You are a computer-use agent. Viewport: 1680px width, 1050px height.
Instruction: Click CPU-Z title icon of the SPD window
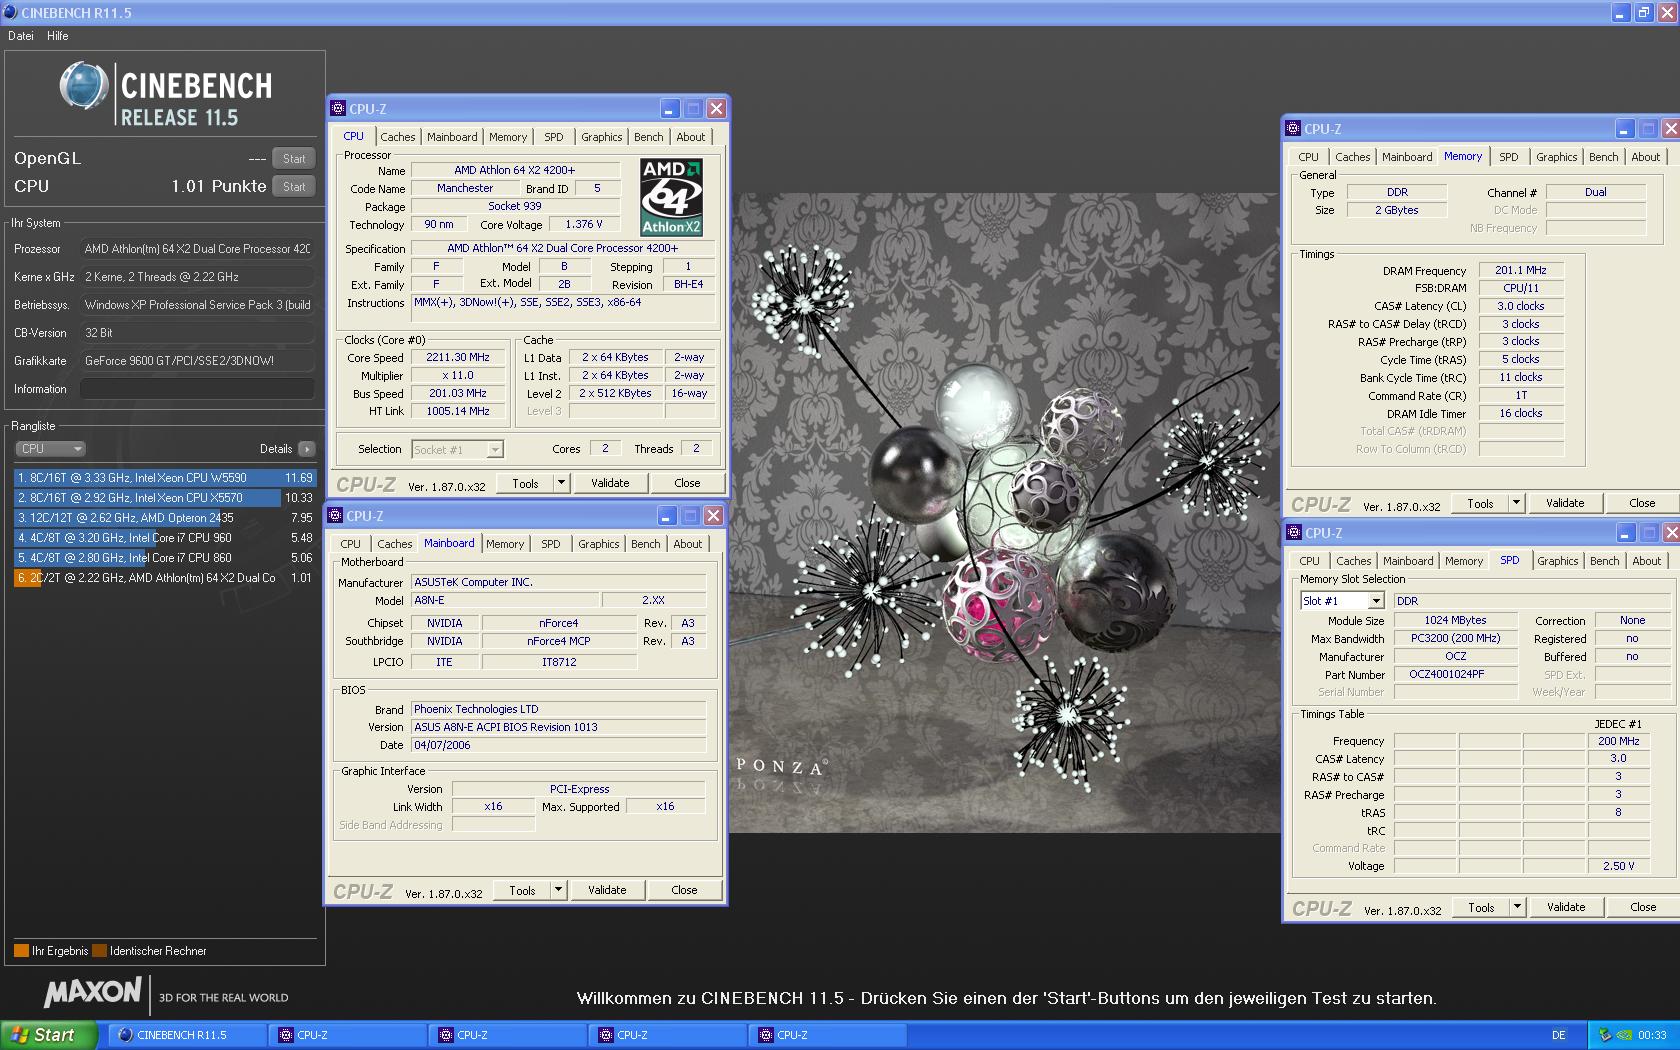(x=1294, y=533)
